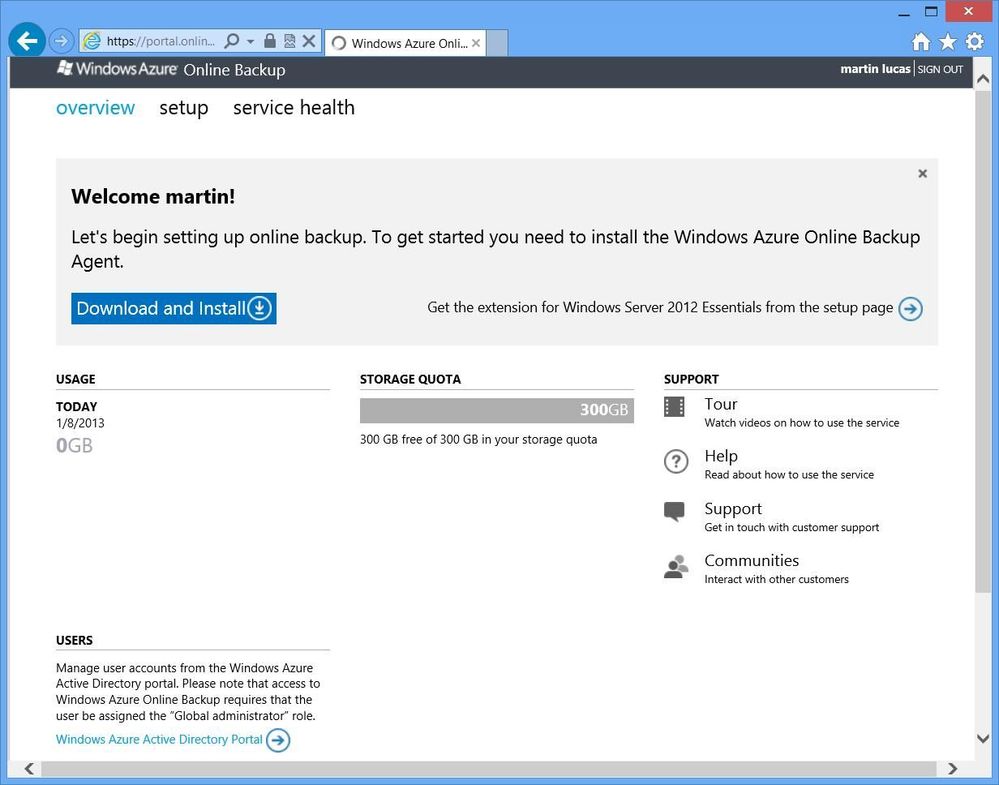Image resolution: width=999 pixels, height=785 pixels.
Task: Maximize the browser window
Action: [931, 12]
